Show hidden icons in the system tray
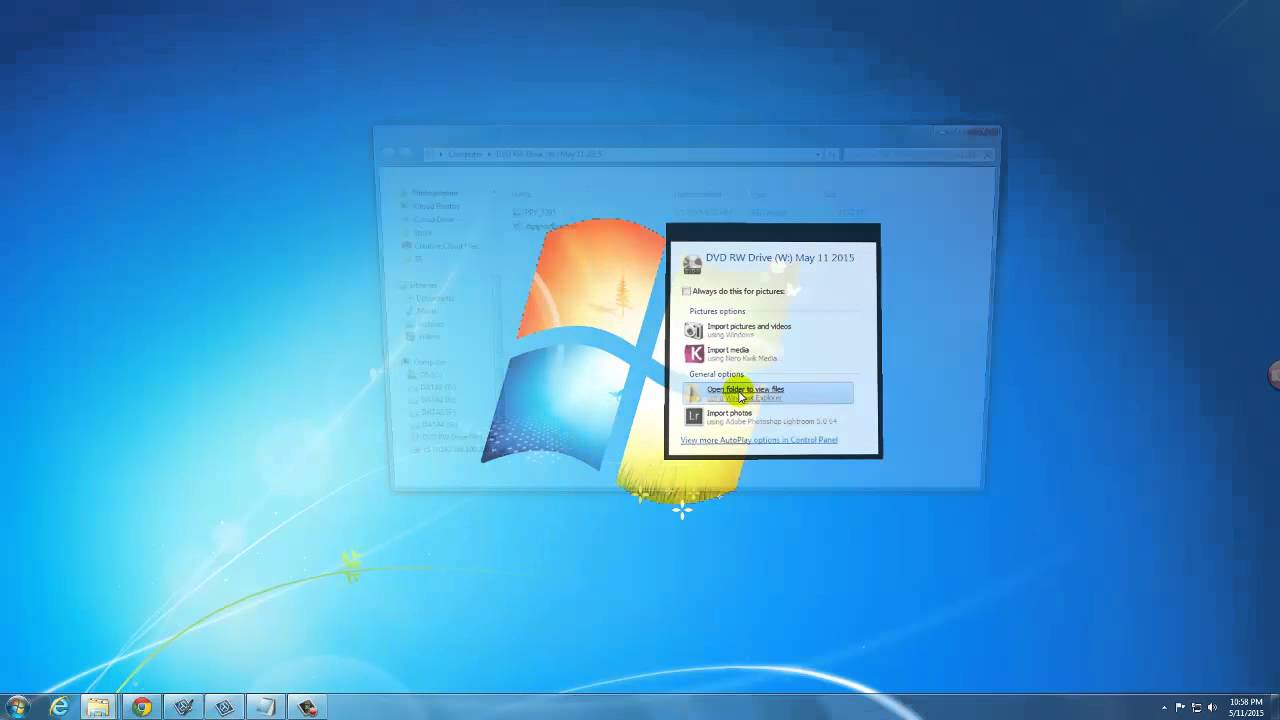The width and height of the screenshot is (1280, 720). click(1164, 707)
